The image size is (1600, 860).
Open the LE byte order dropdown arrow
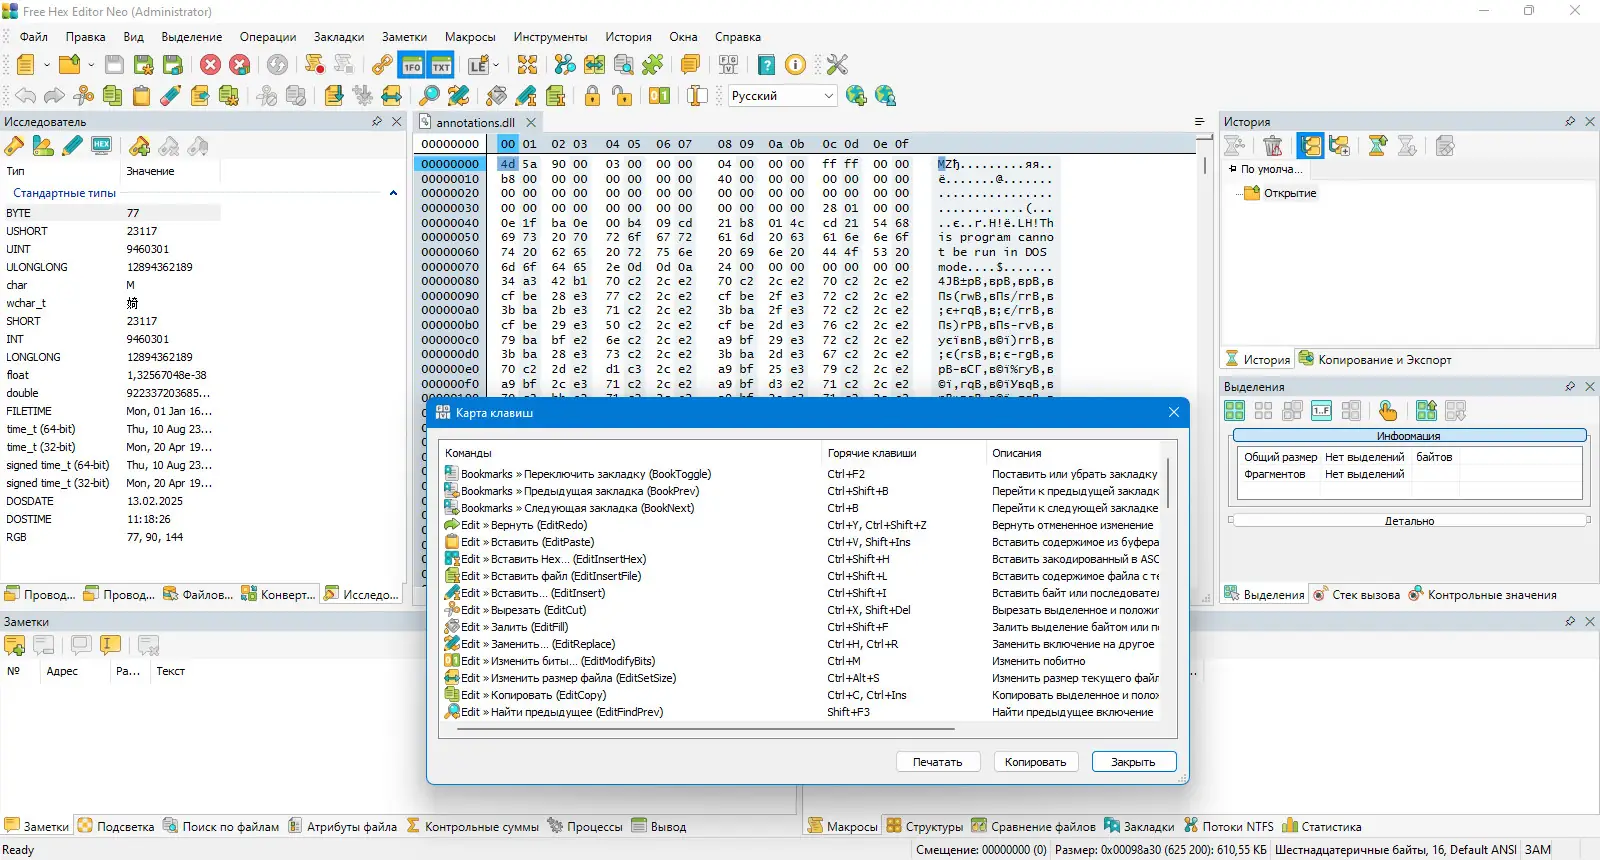494,65
